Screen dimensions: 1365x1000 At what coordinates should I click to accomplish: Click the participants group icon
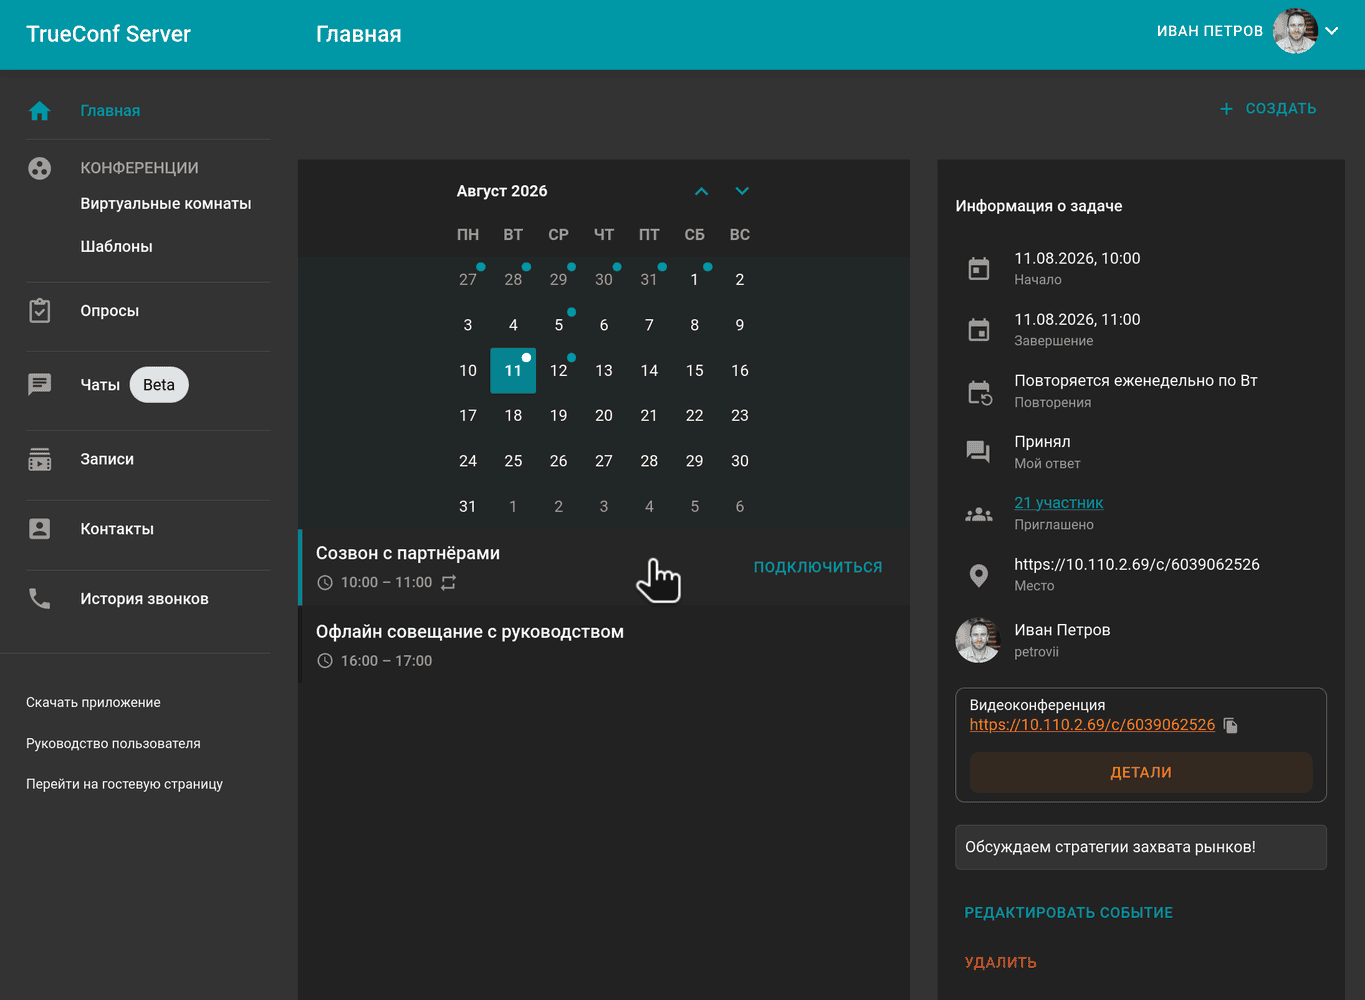click(979, 515)
